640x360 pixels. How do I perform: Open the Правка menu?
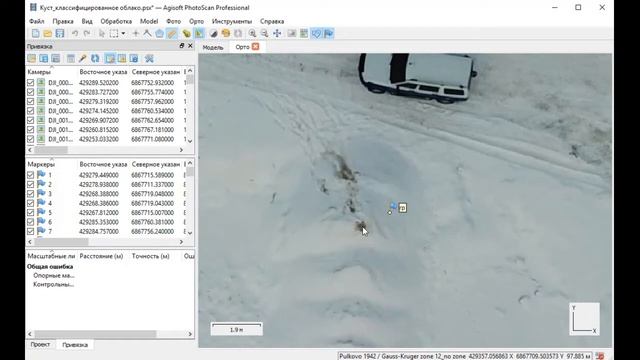pos(63,21)
